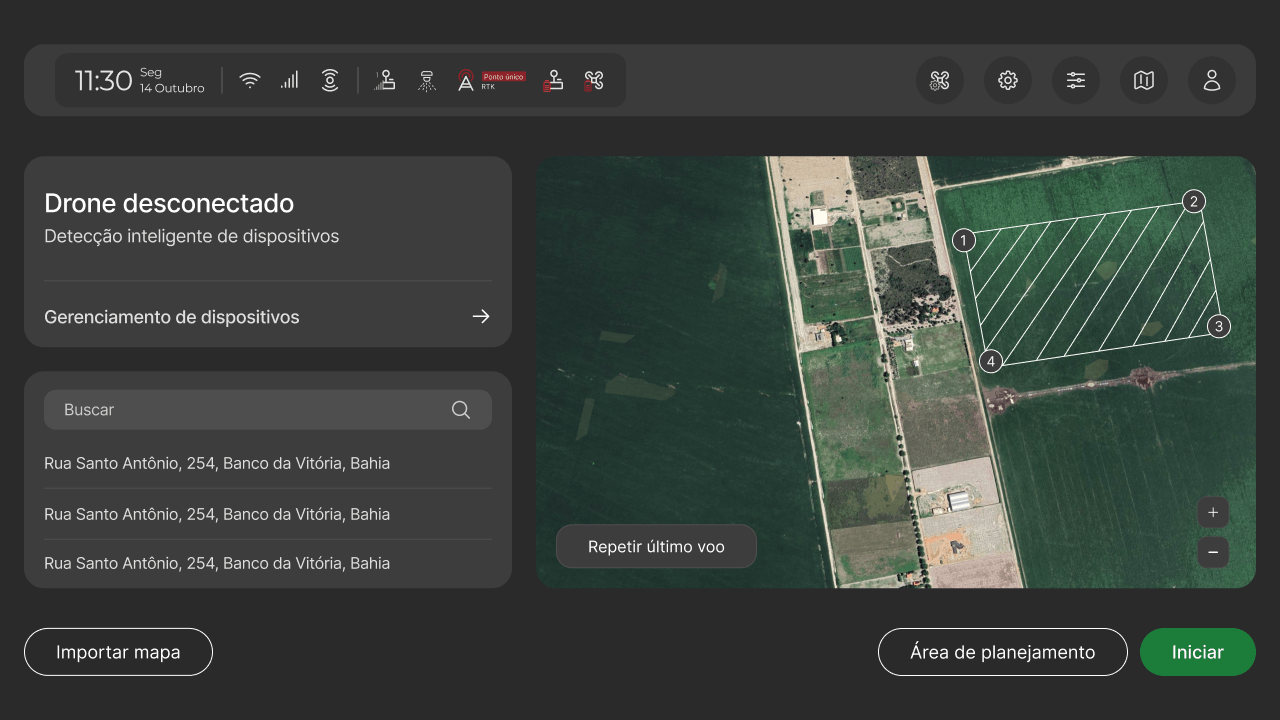
Task: Click the cellular signal bars icon
Action: coord(289,80)
